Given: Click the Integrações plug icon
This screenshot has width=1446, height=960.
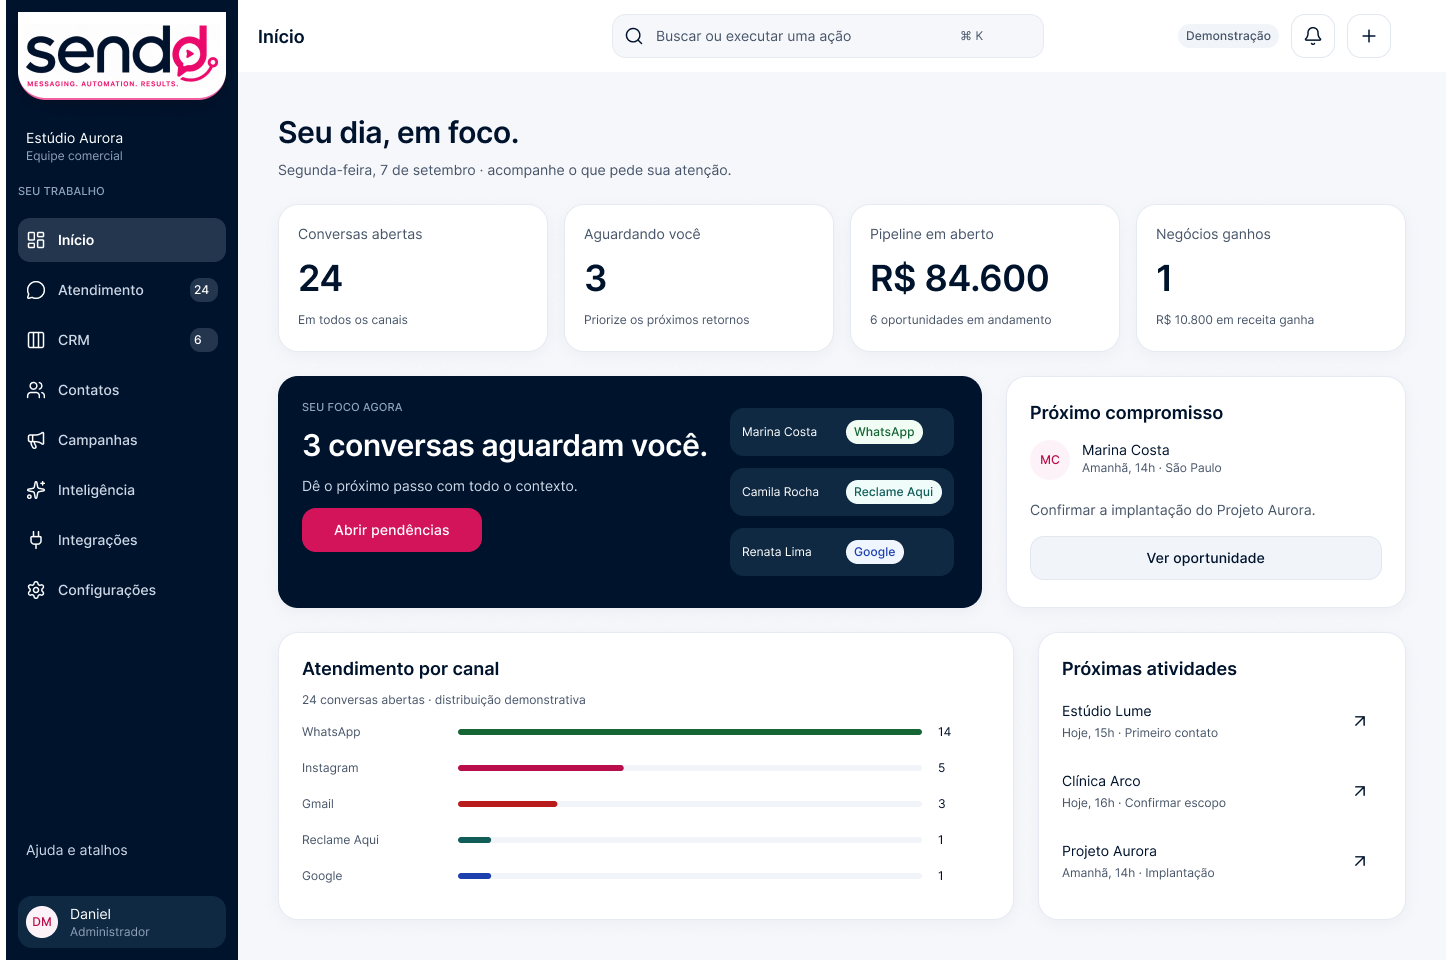Looking at the screenshot, I should click(36, 540).
